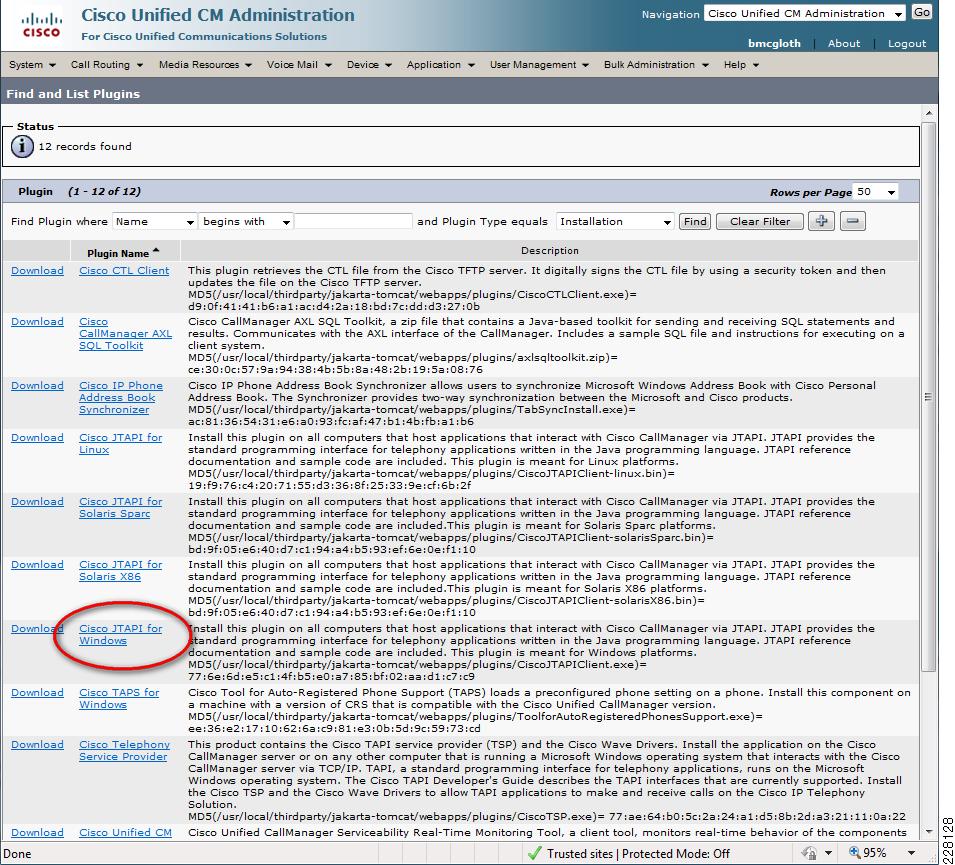Click the Find button

[x=695, y=222]
